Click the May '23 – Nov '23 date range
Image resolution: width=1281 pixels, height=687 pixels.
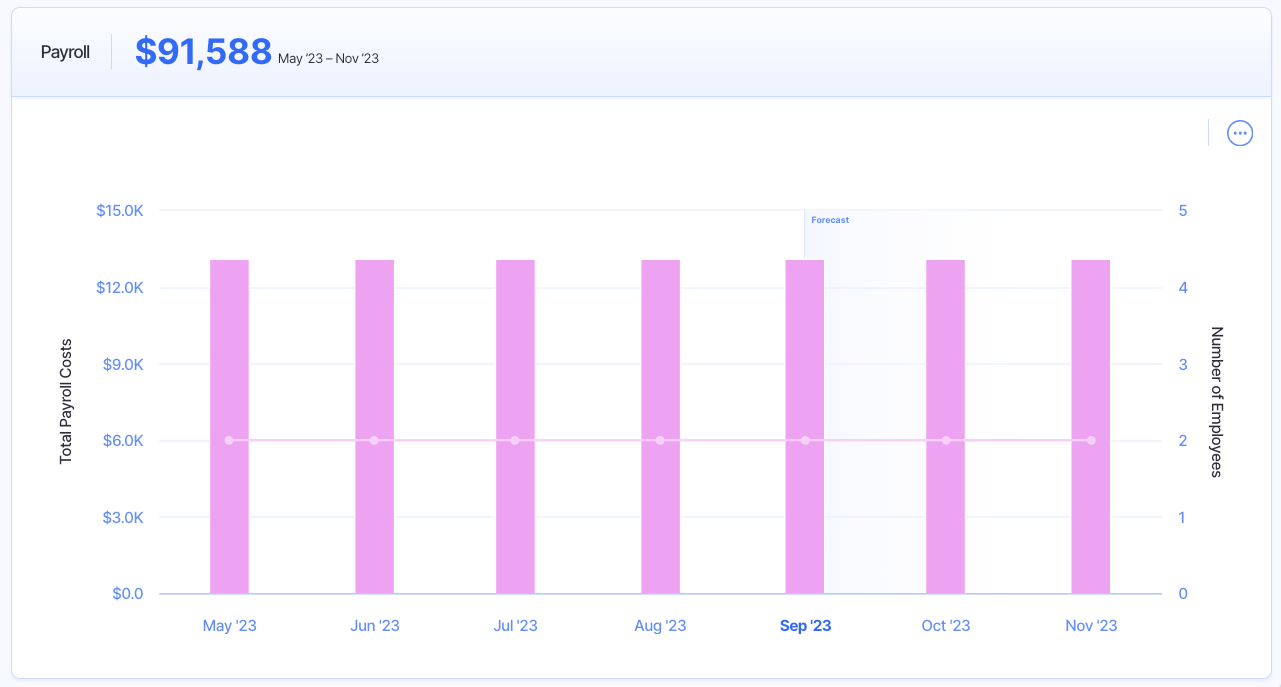point(328,59)
